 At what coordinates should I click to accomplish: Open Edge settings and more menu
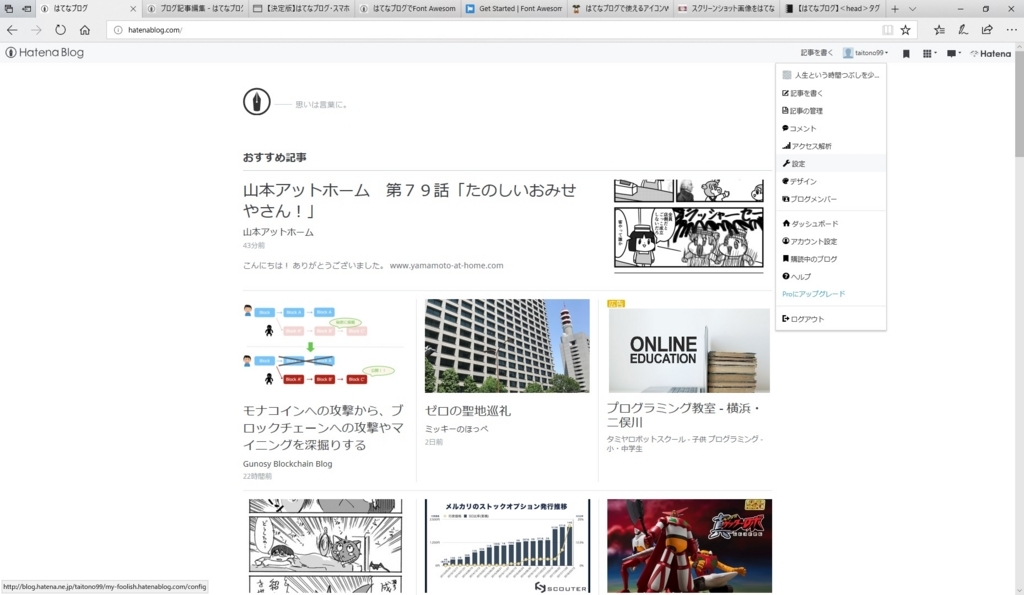1011,30
